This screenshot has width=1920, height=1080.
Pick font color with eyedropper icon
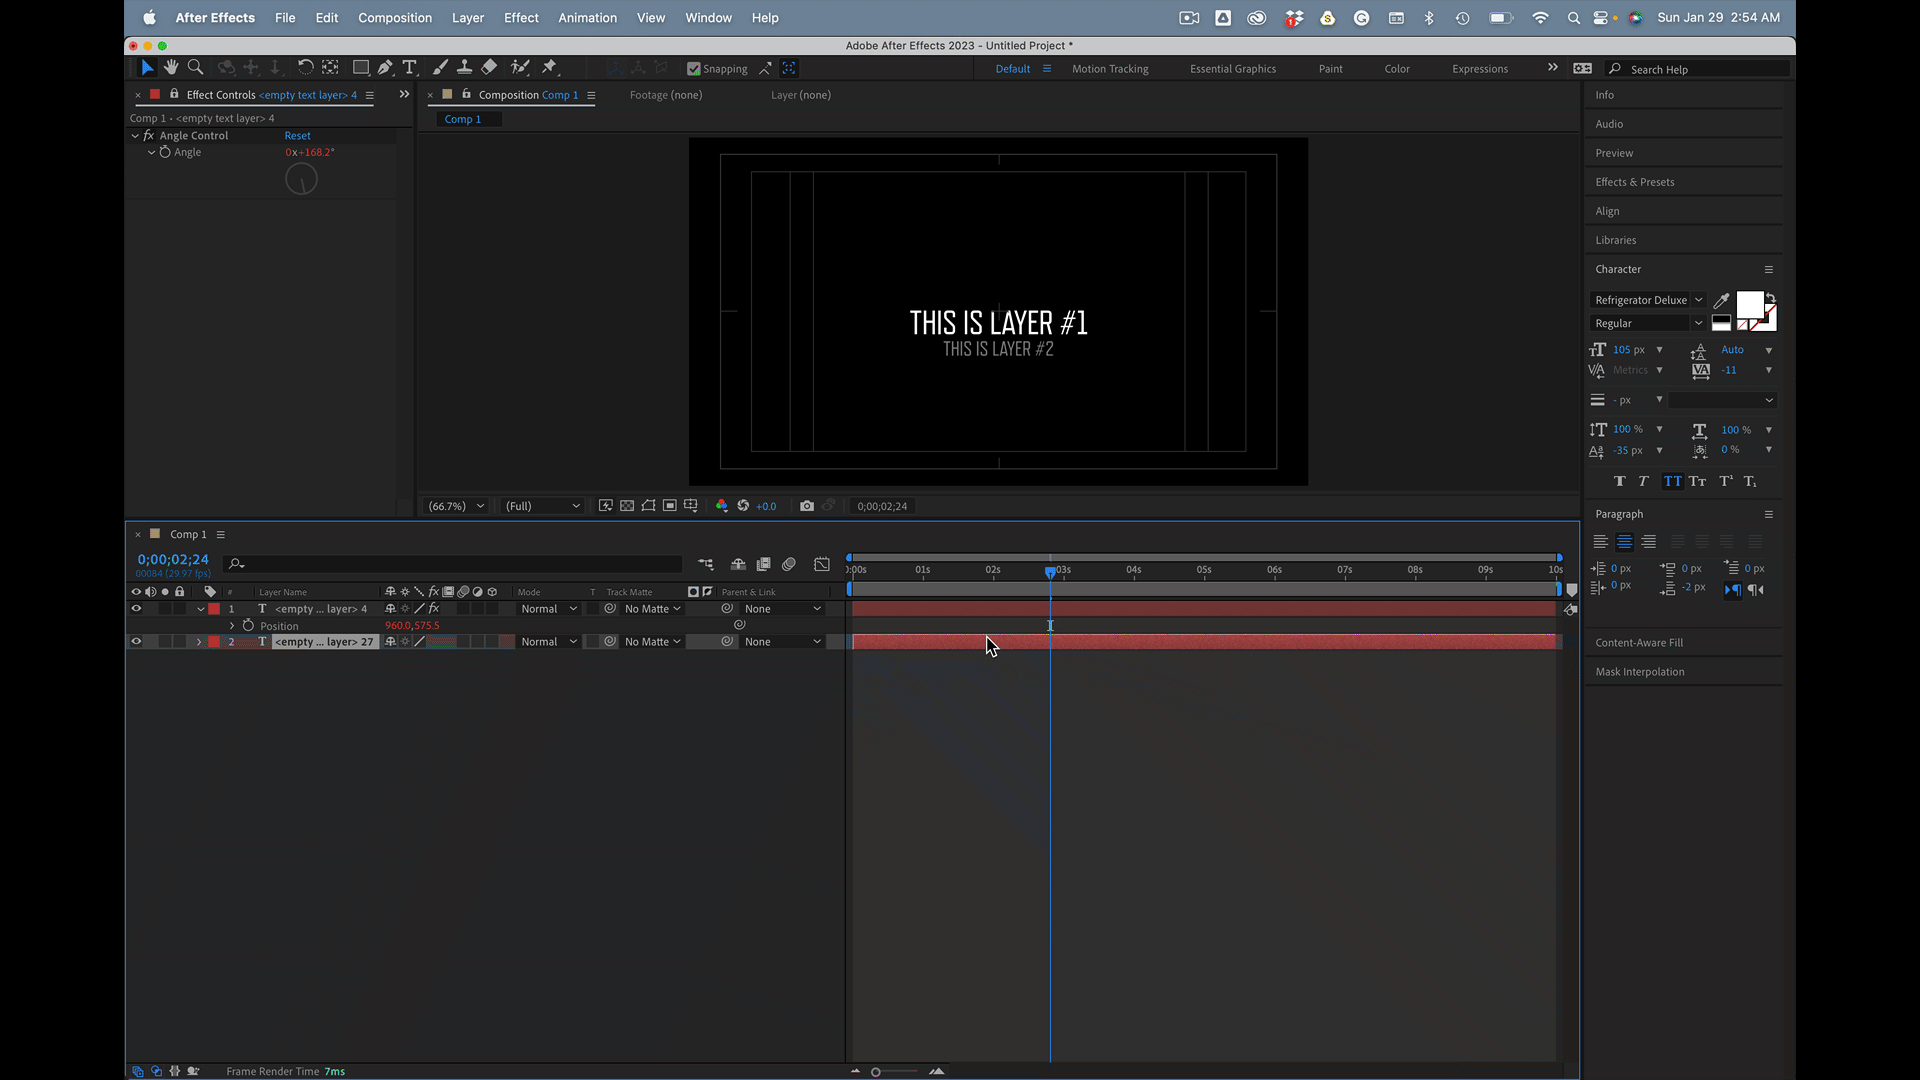click(x=1721, y=300)
